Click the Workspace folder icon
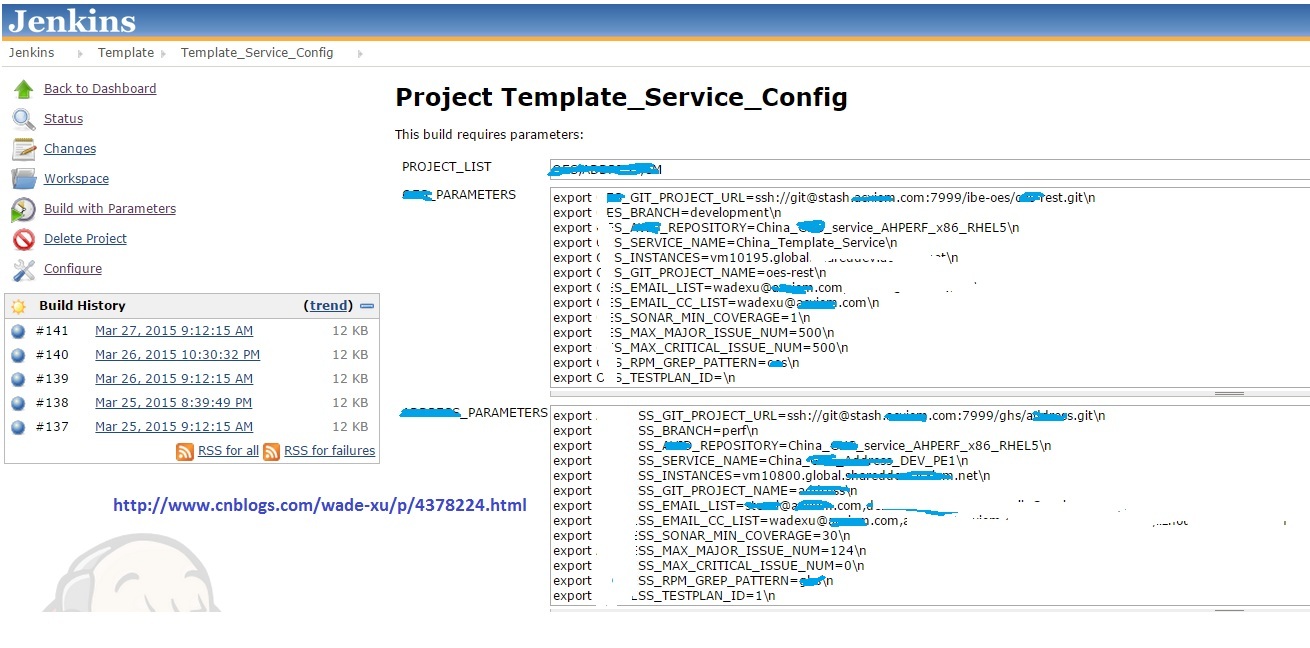 click(x=24, y=179)
